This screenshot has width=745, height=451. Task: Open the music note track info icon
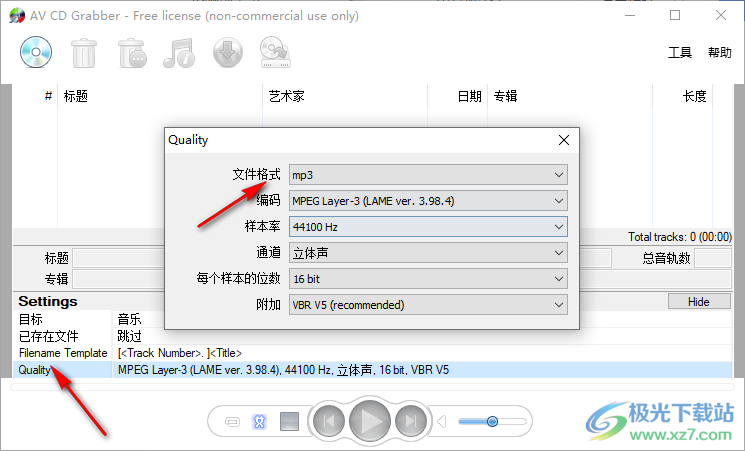point(179,52)
